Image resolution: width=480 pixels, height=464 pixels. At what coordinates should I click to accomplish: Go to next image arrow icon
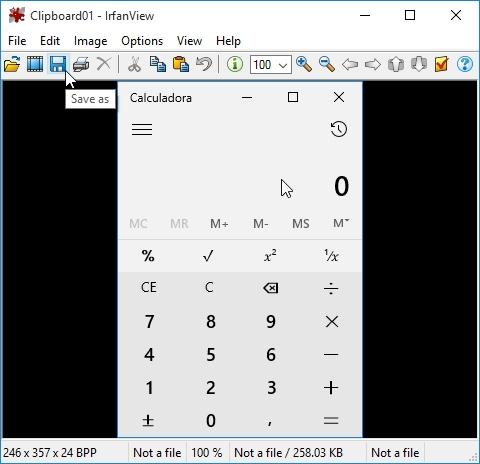373,64
